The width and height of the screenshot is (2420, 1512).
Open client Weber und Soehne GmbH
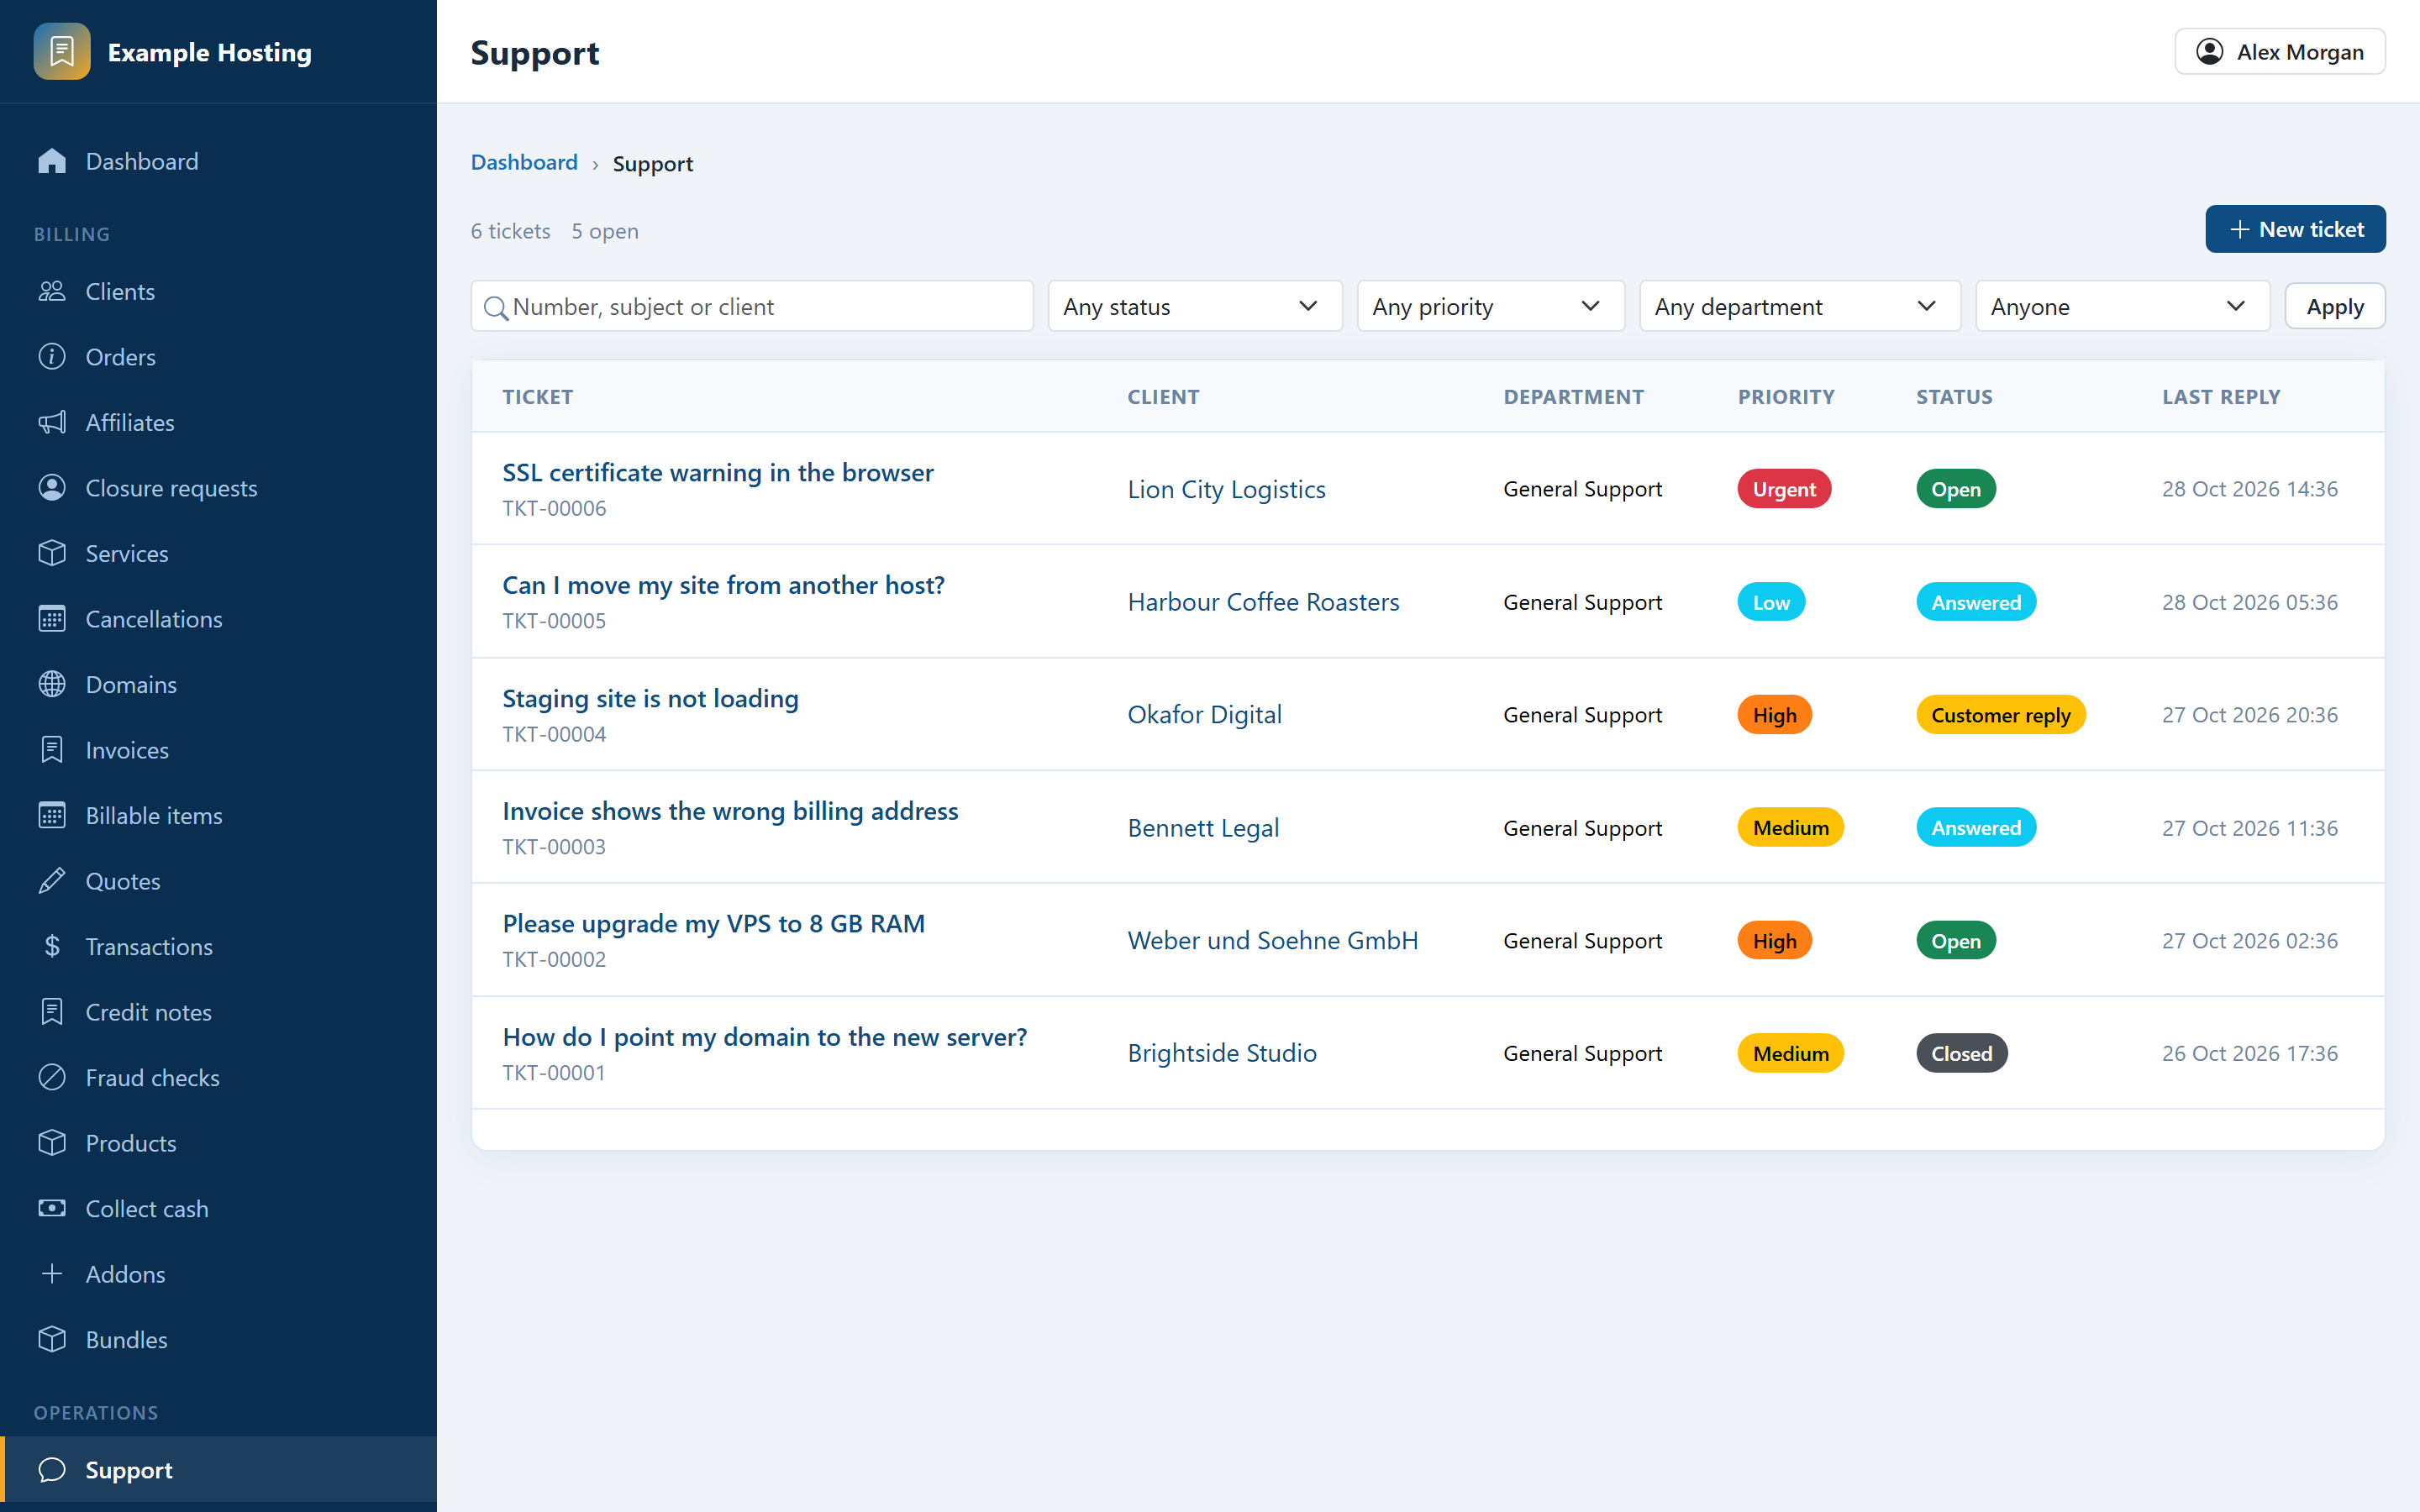[1273, 940]
